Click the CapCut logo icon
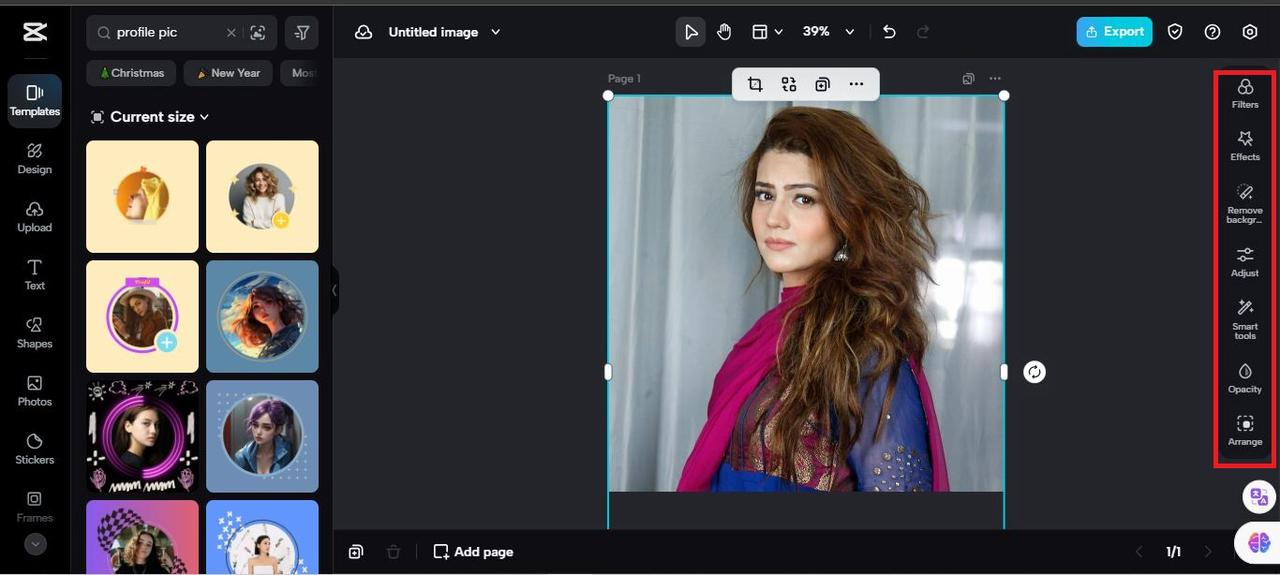 click(34, 32)
